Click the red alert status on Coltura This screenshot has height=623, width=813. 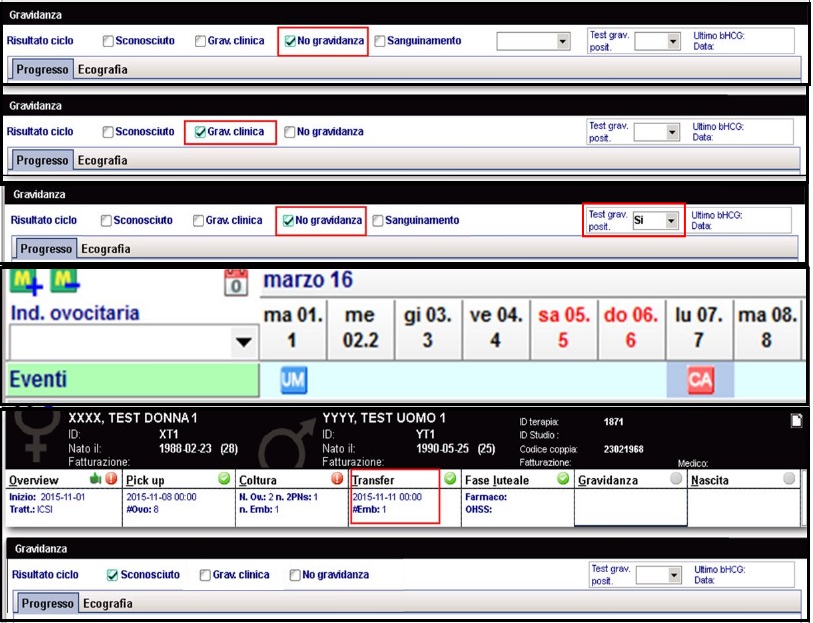tap(337, 478)
